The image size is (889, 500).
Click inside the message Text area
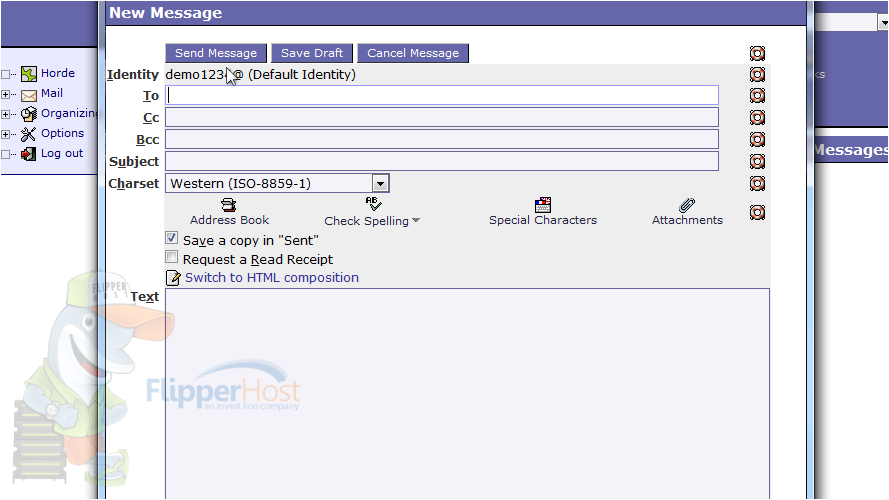tap(467, 394)
